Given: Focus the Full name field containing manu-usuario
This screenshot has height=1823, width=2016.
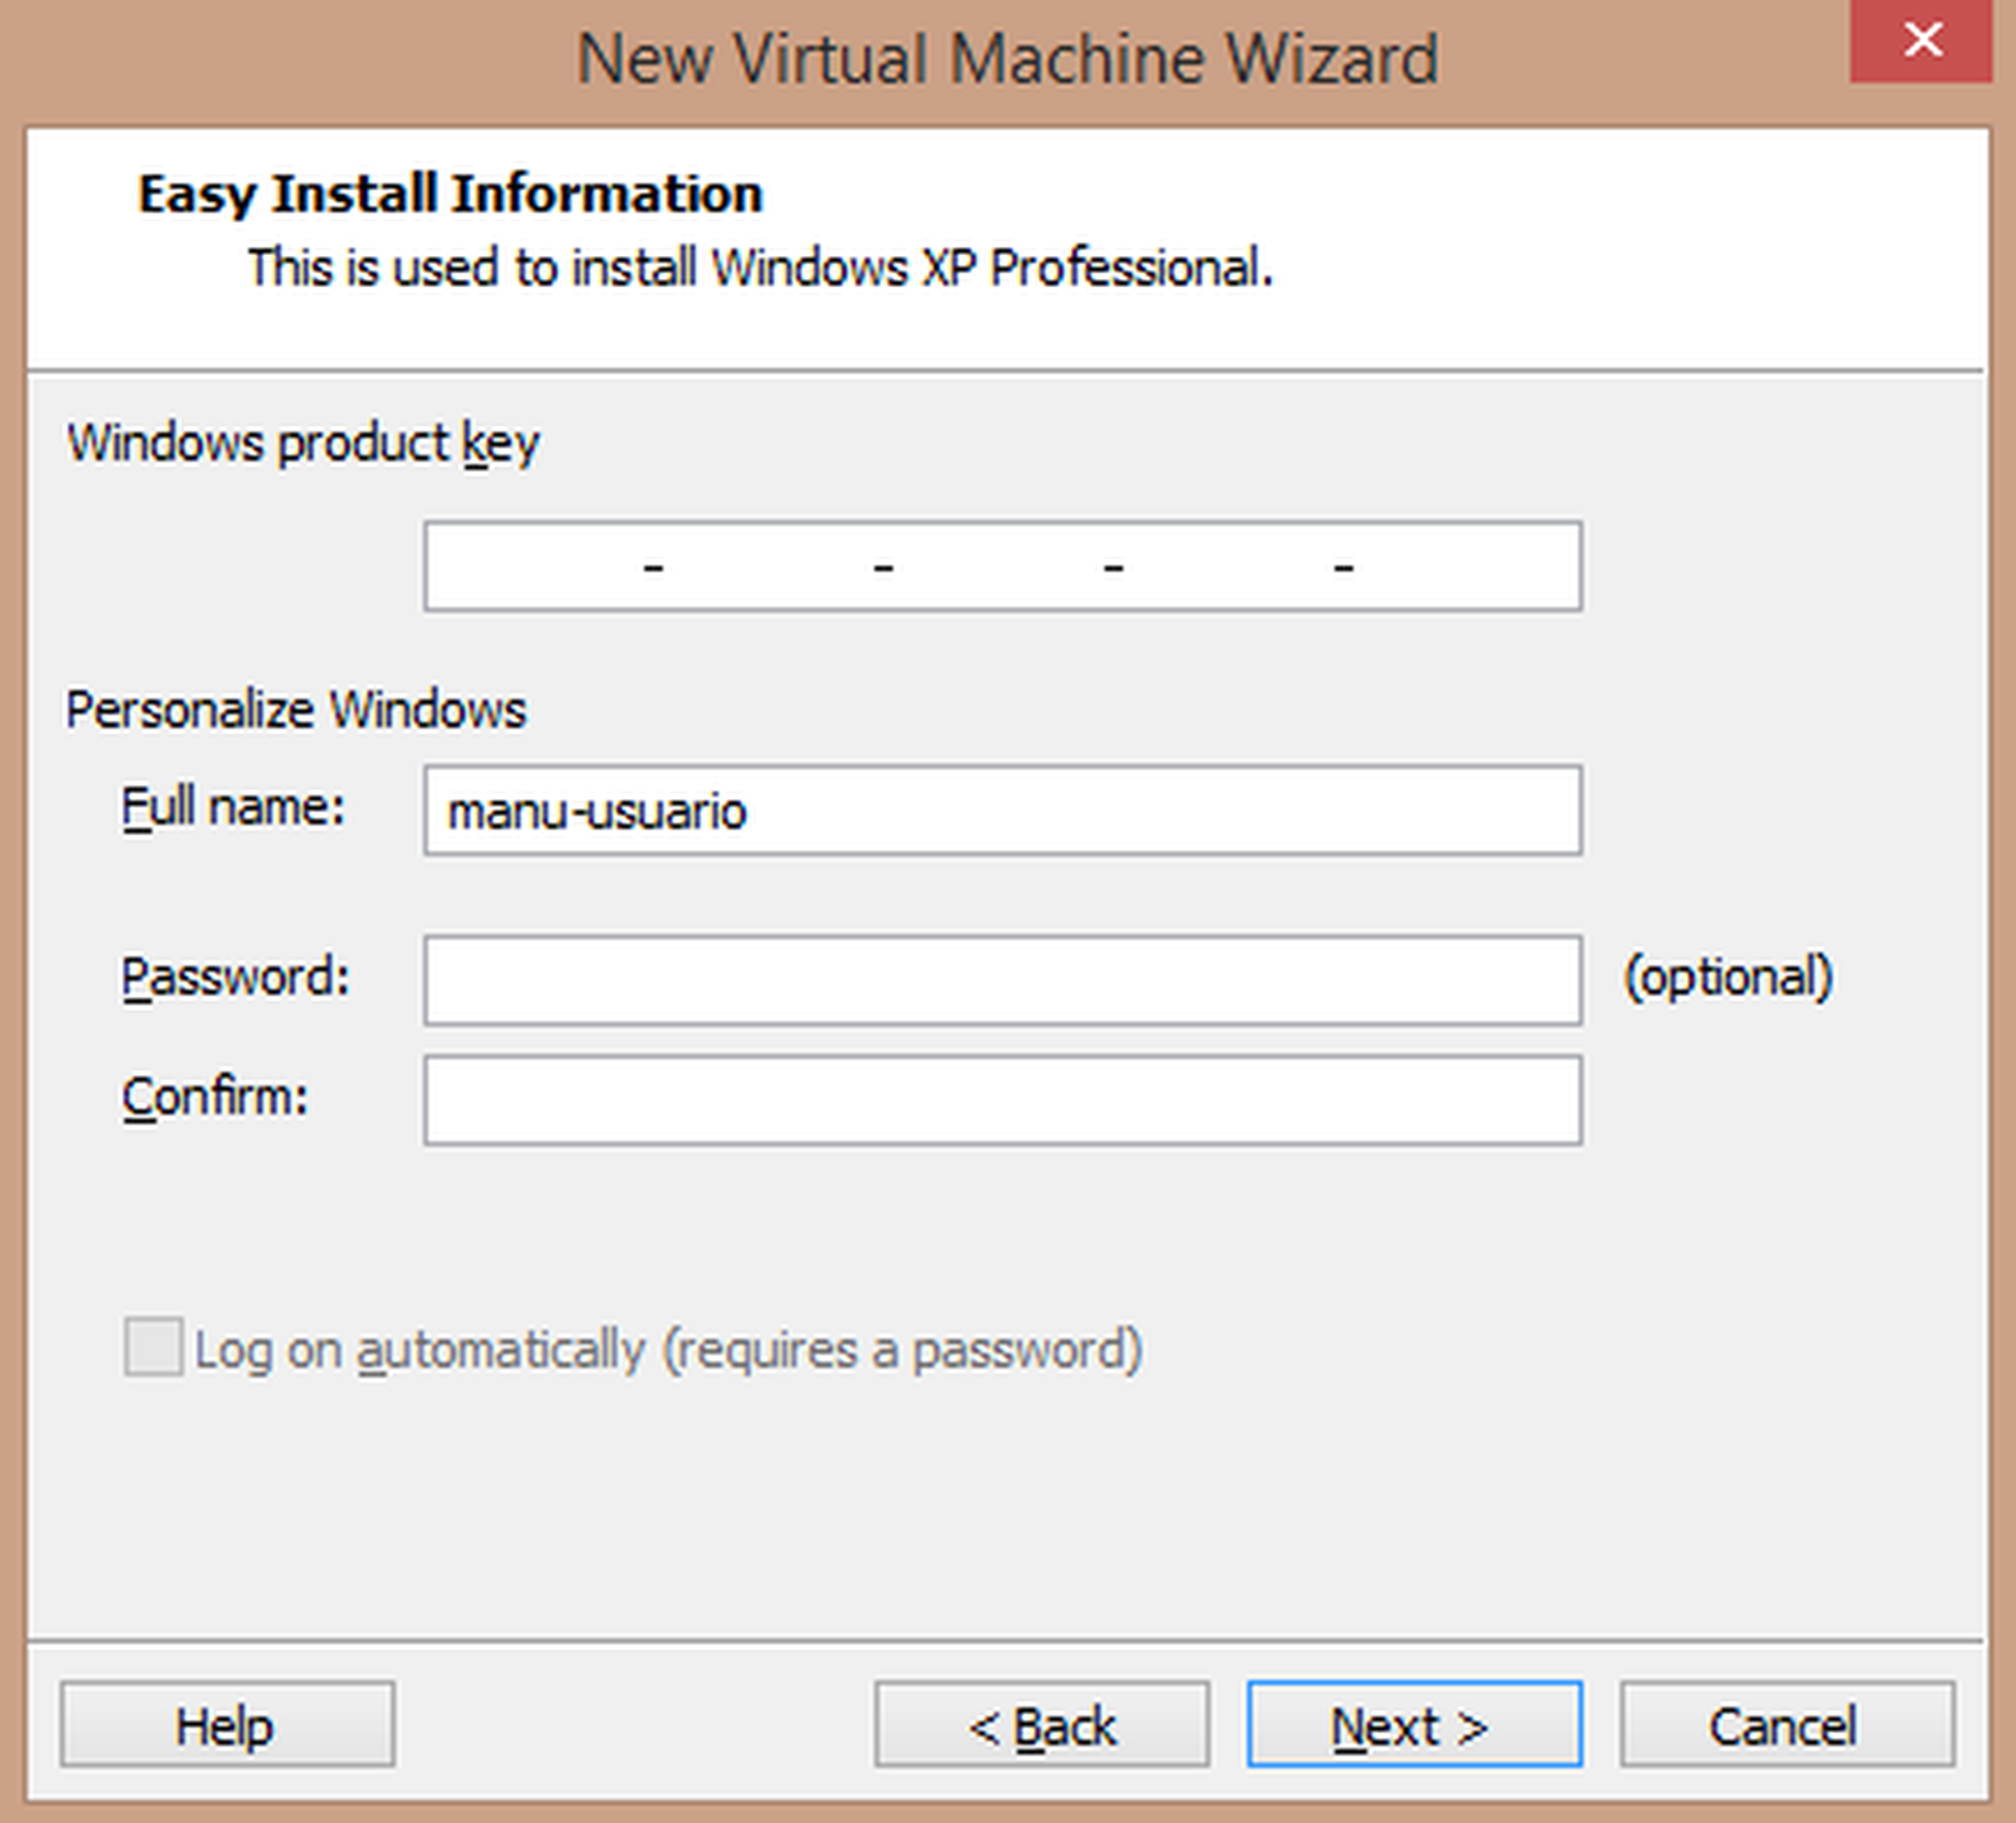Looking at the screenshot, I should [x=1002, y=810].
